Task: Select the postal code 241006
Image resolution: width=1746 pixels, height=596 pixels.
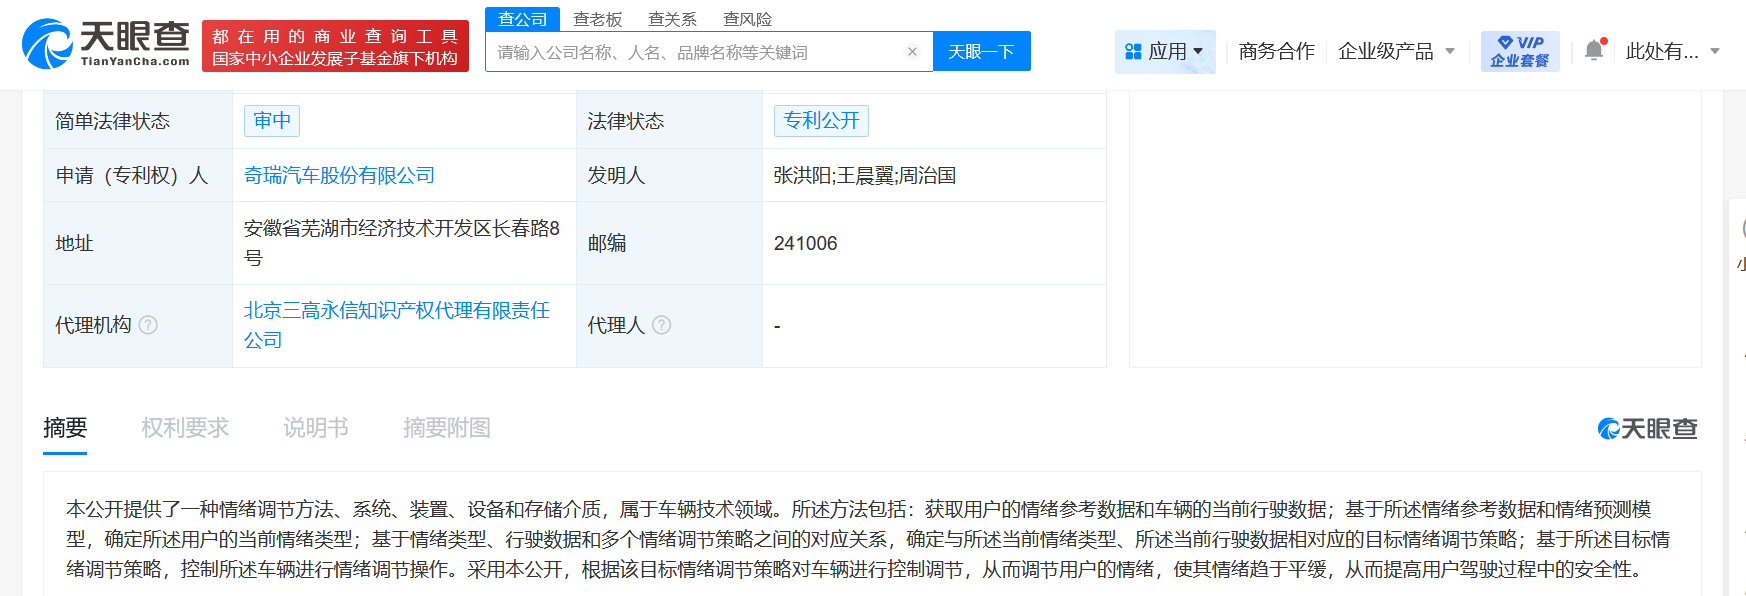Action: coord(806,243)
